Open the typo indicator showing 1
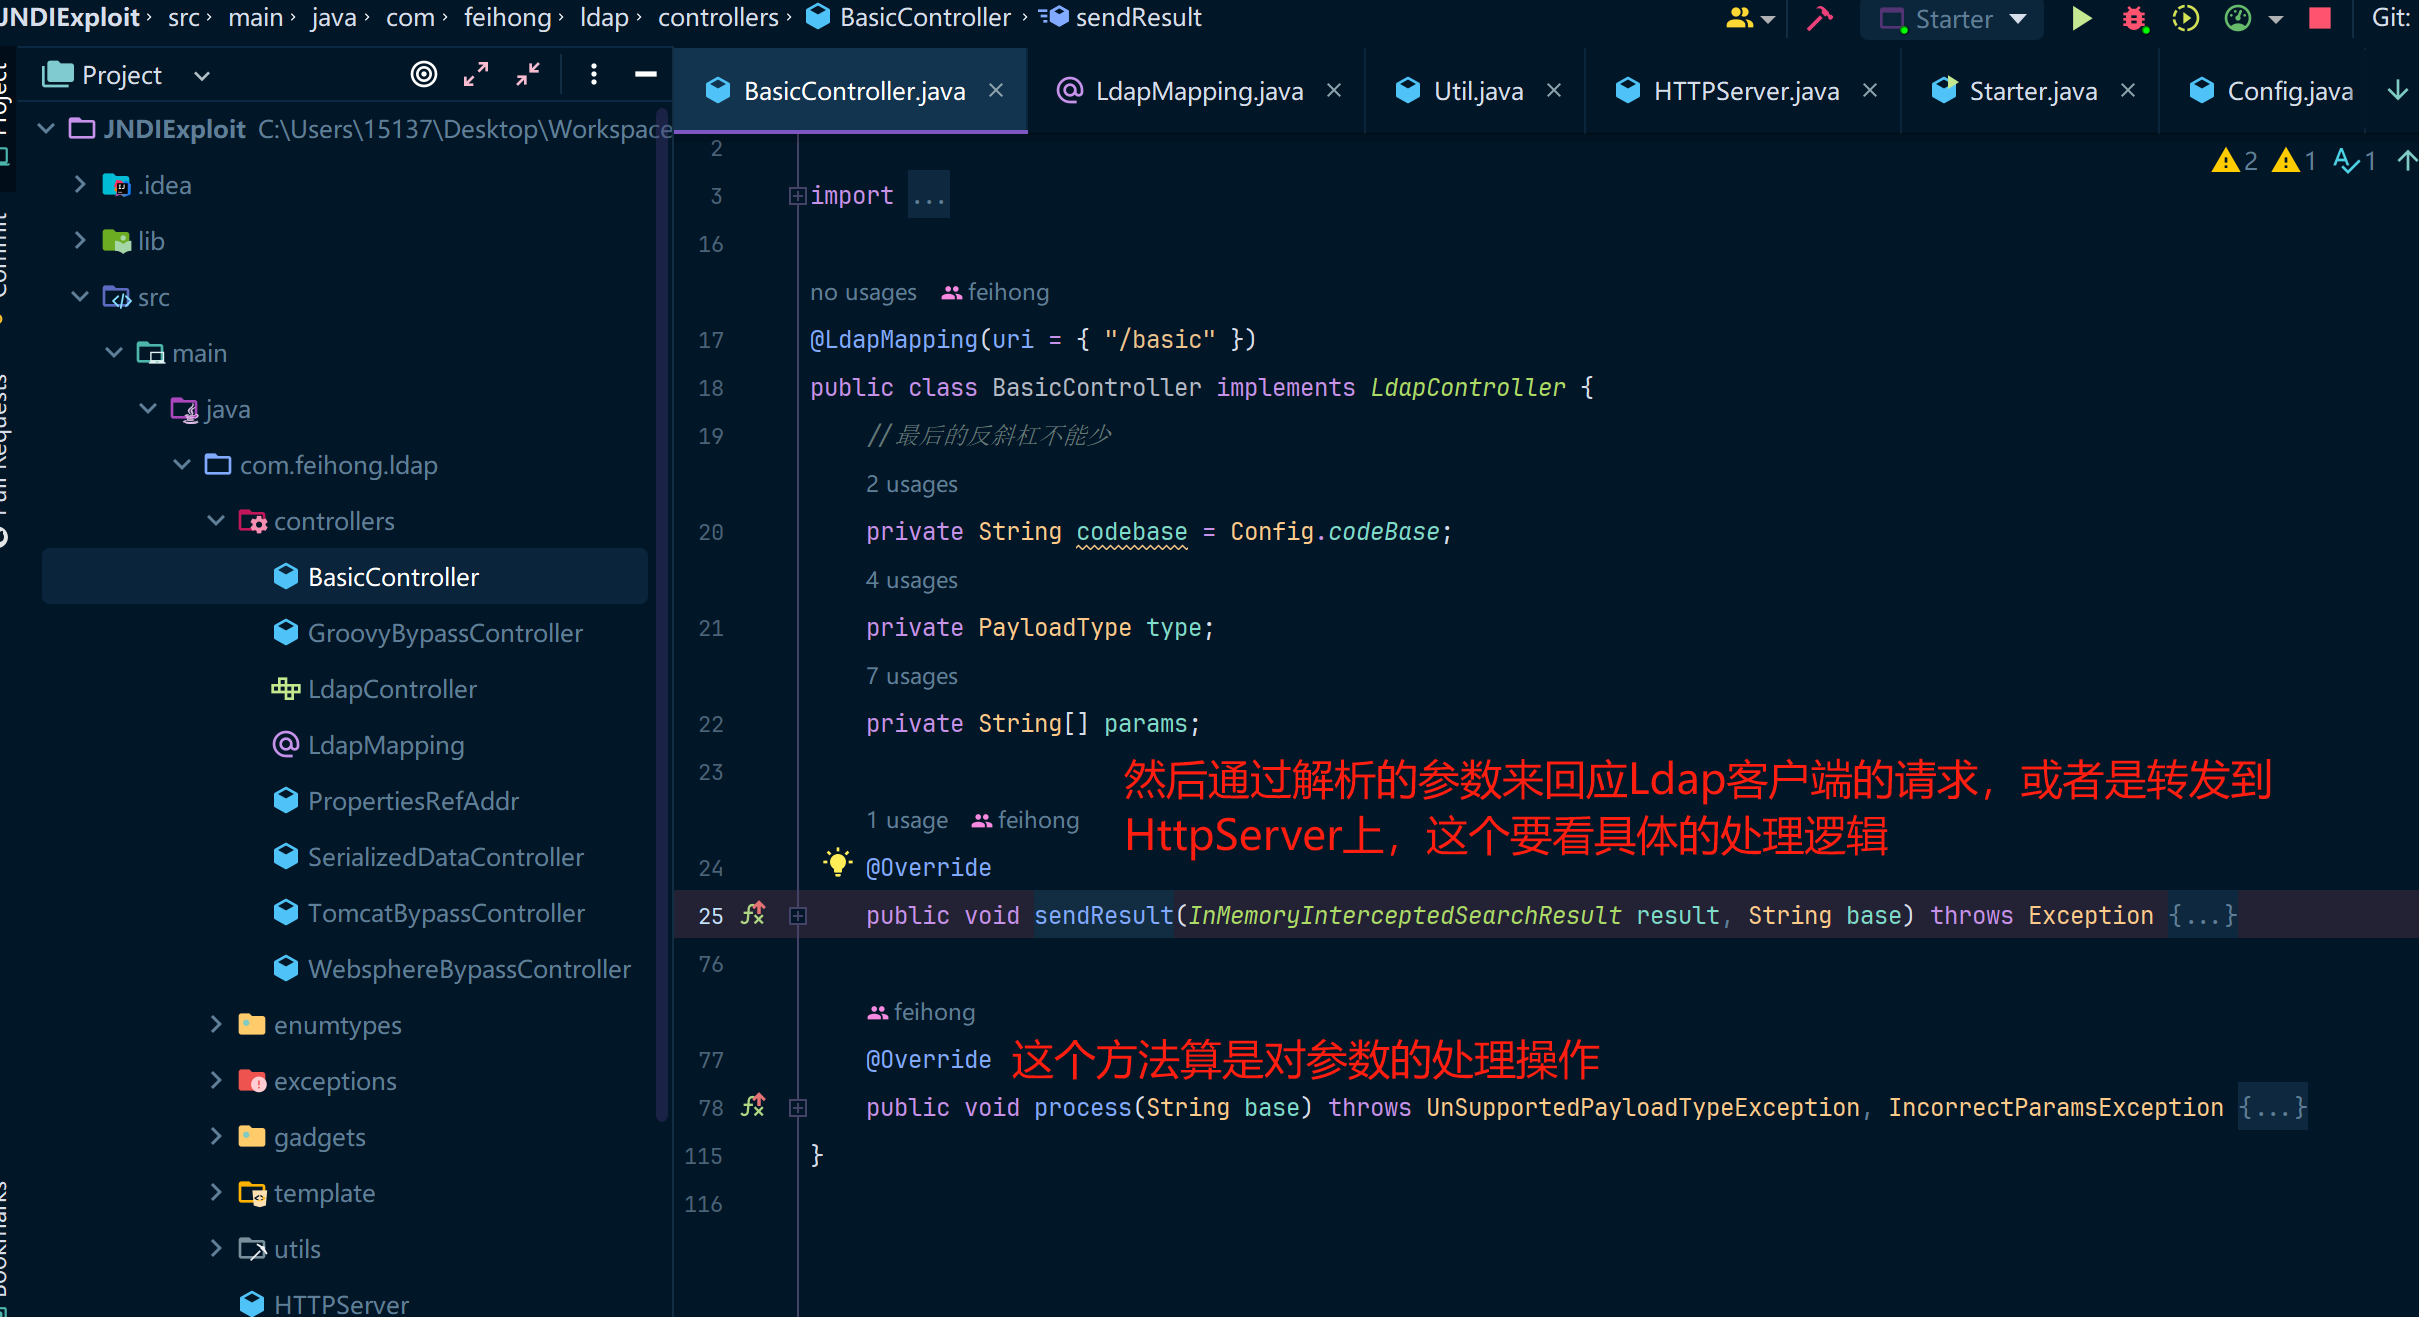 (x=2355, y=161)
